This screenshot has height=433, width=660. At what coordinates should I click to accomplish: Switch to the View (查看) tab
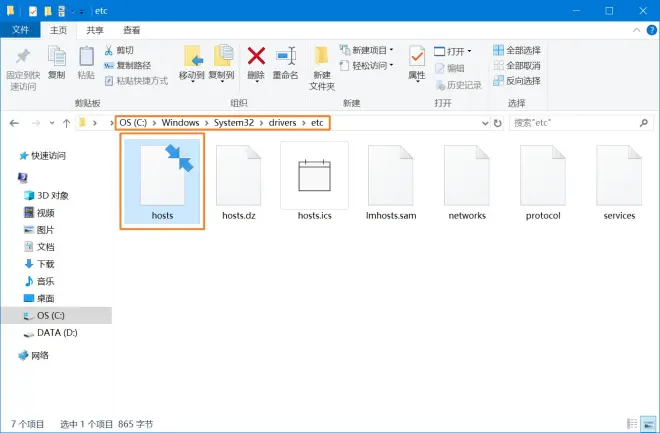[131, 30]
